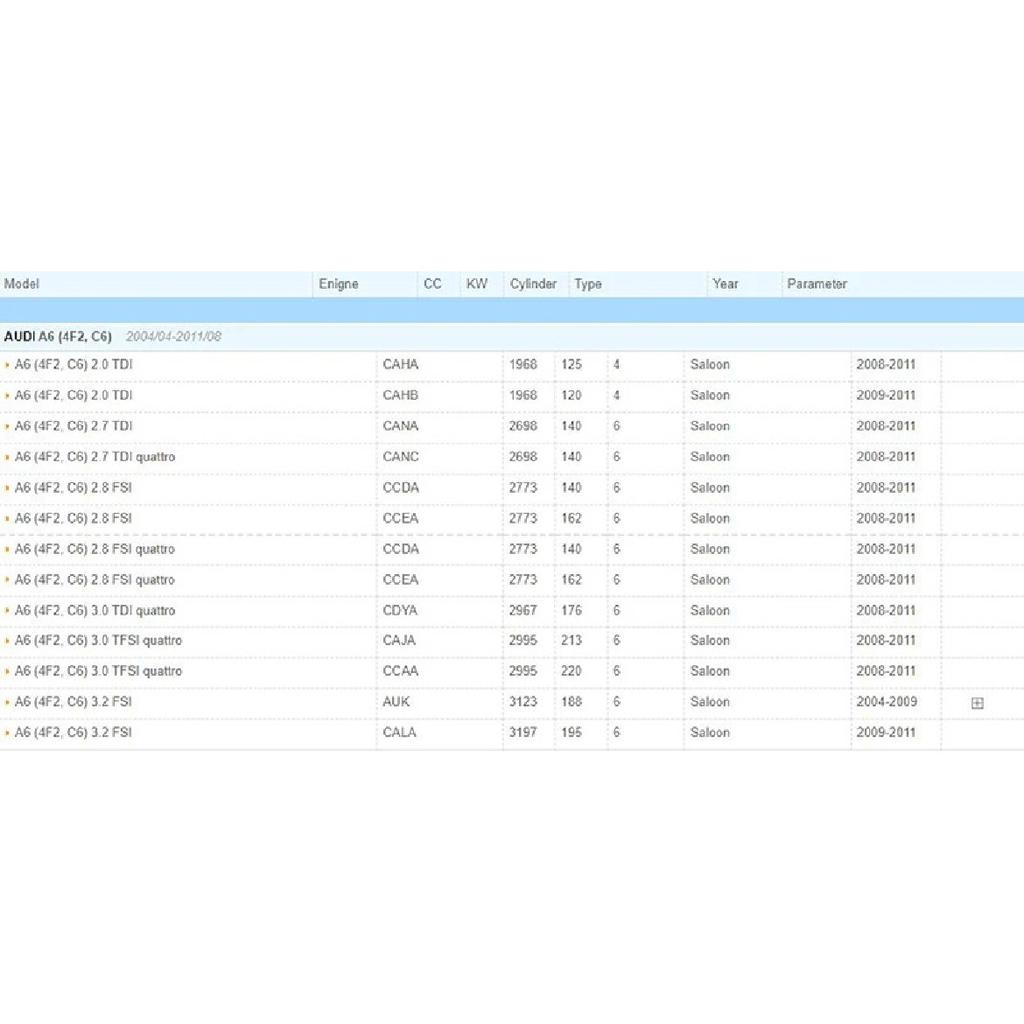Click engine code AUK
This screenshot has width=1024, height=1024.
pos(396,702)
